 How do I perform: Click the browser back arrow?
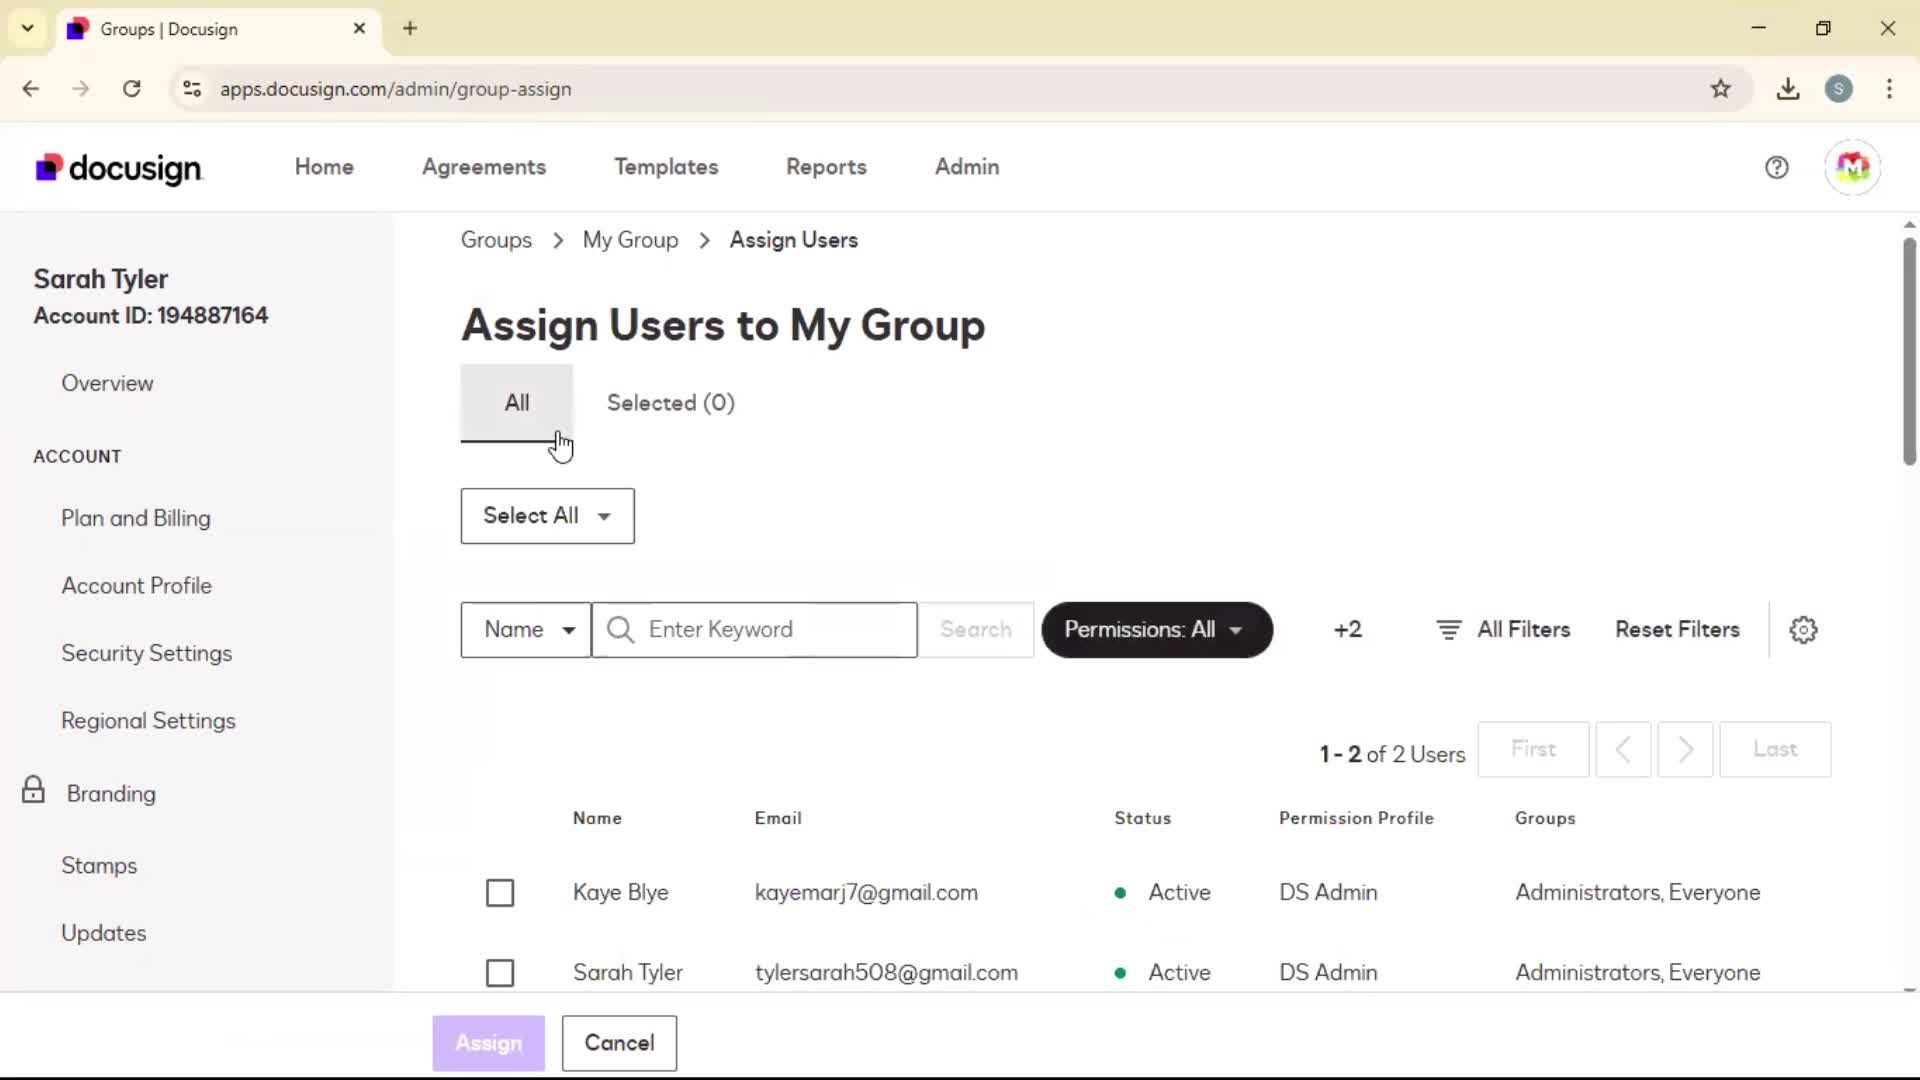(x=31, y=89)
